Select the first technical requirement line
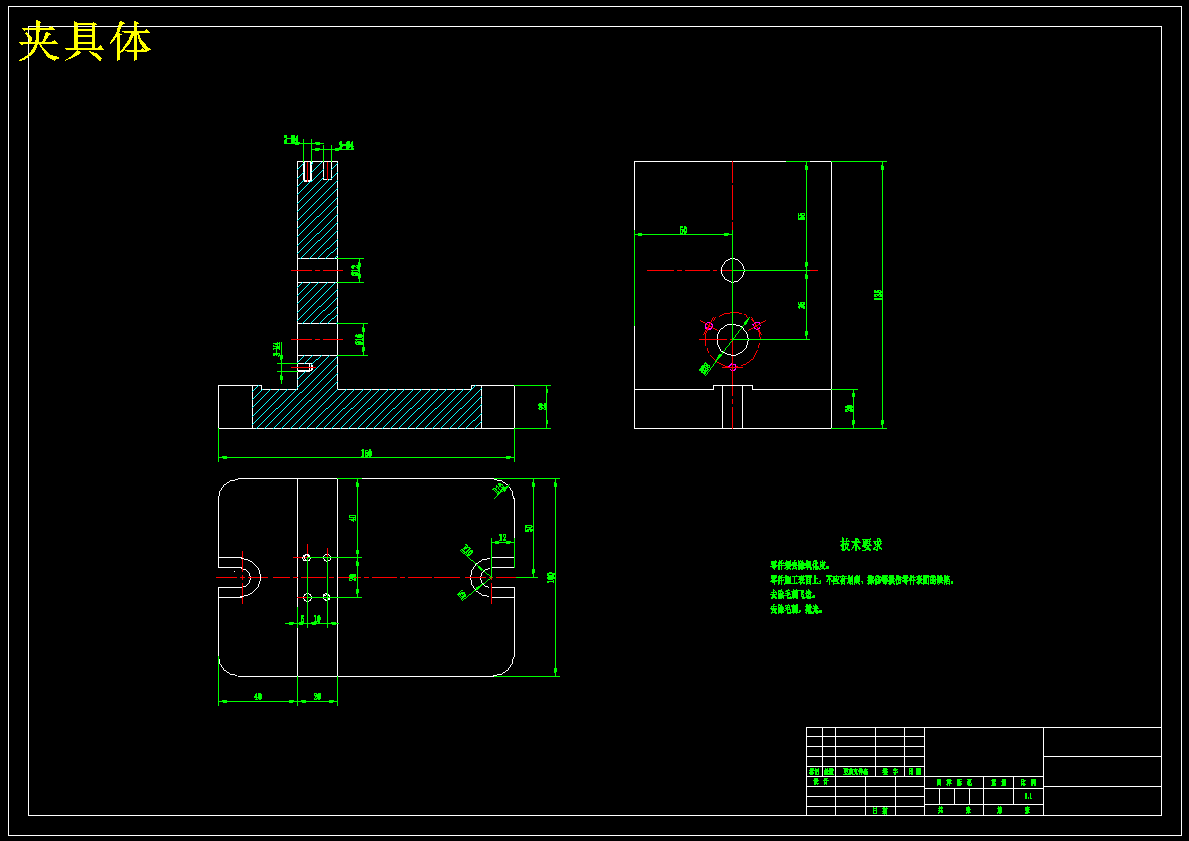 click(800, 566)
